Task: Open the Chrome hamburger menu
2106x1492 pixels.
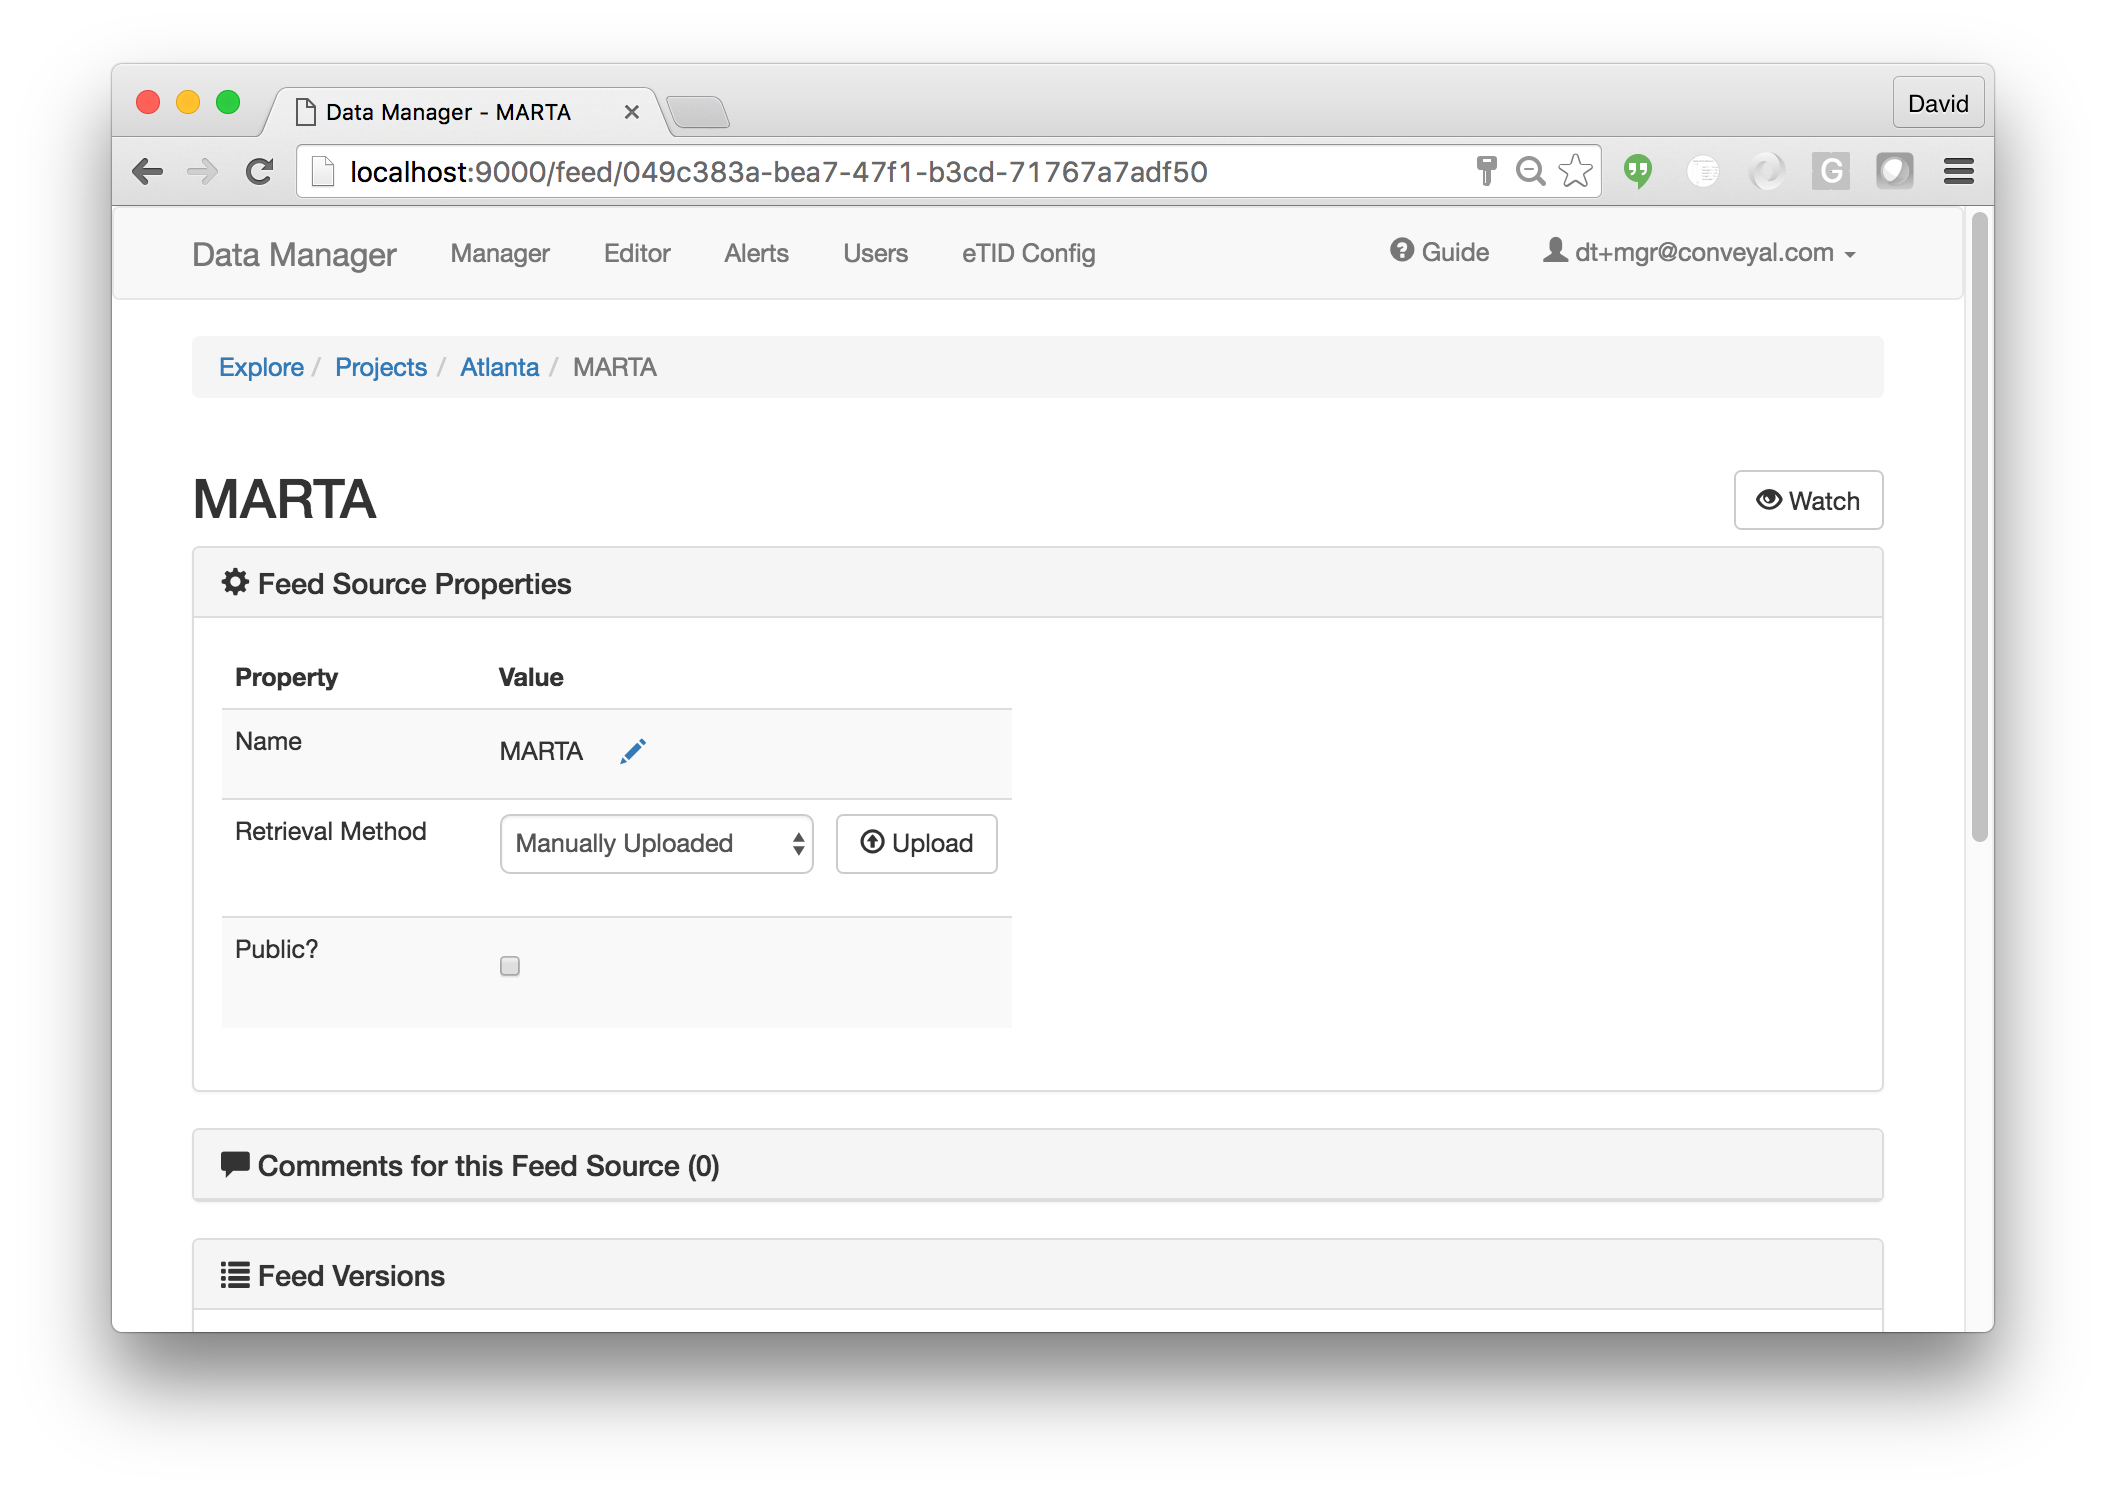Action: point(1958,171)
